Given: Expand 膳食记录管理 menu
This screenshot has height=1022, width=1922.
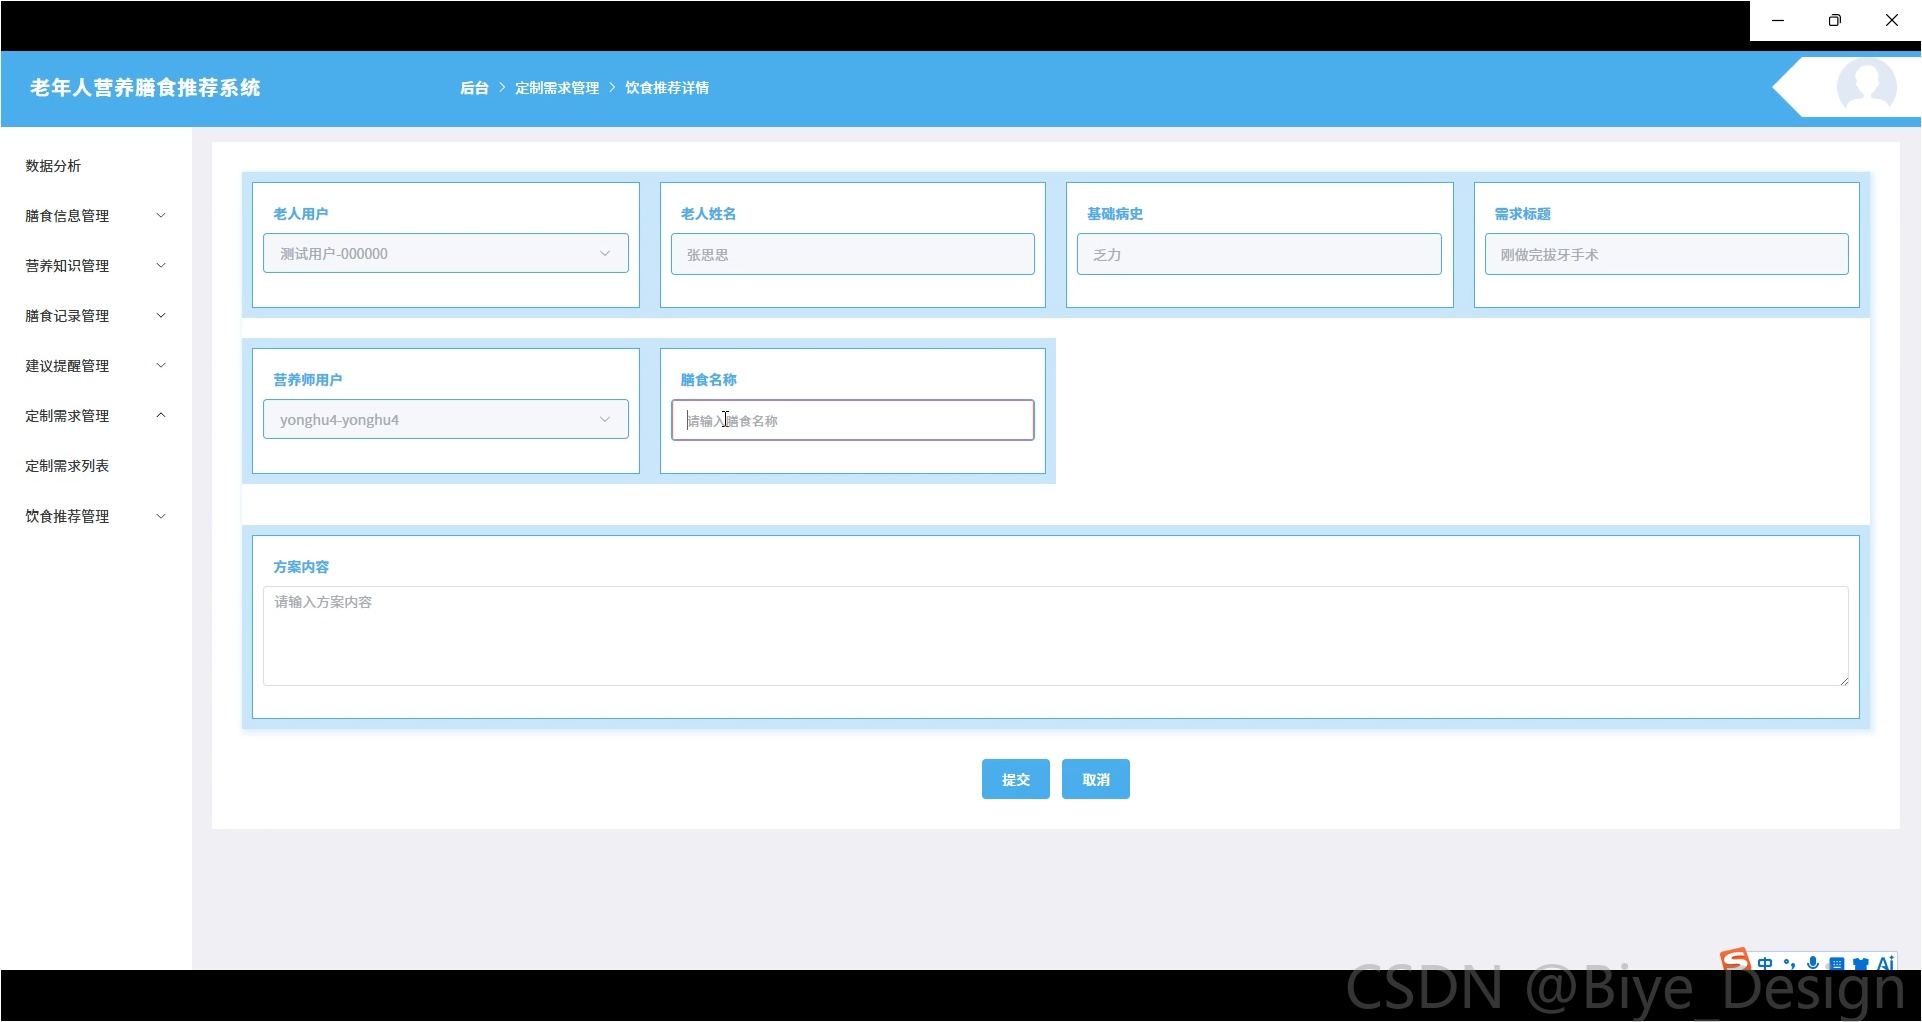Looking at the screenshot, I should pos(96,316).
